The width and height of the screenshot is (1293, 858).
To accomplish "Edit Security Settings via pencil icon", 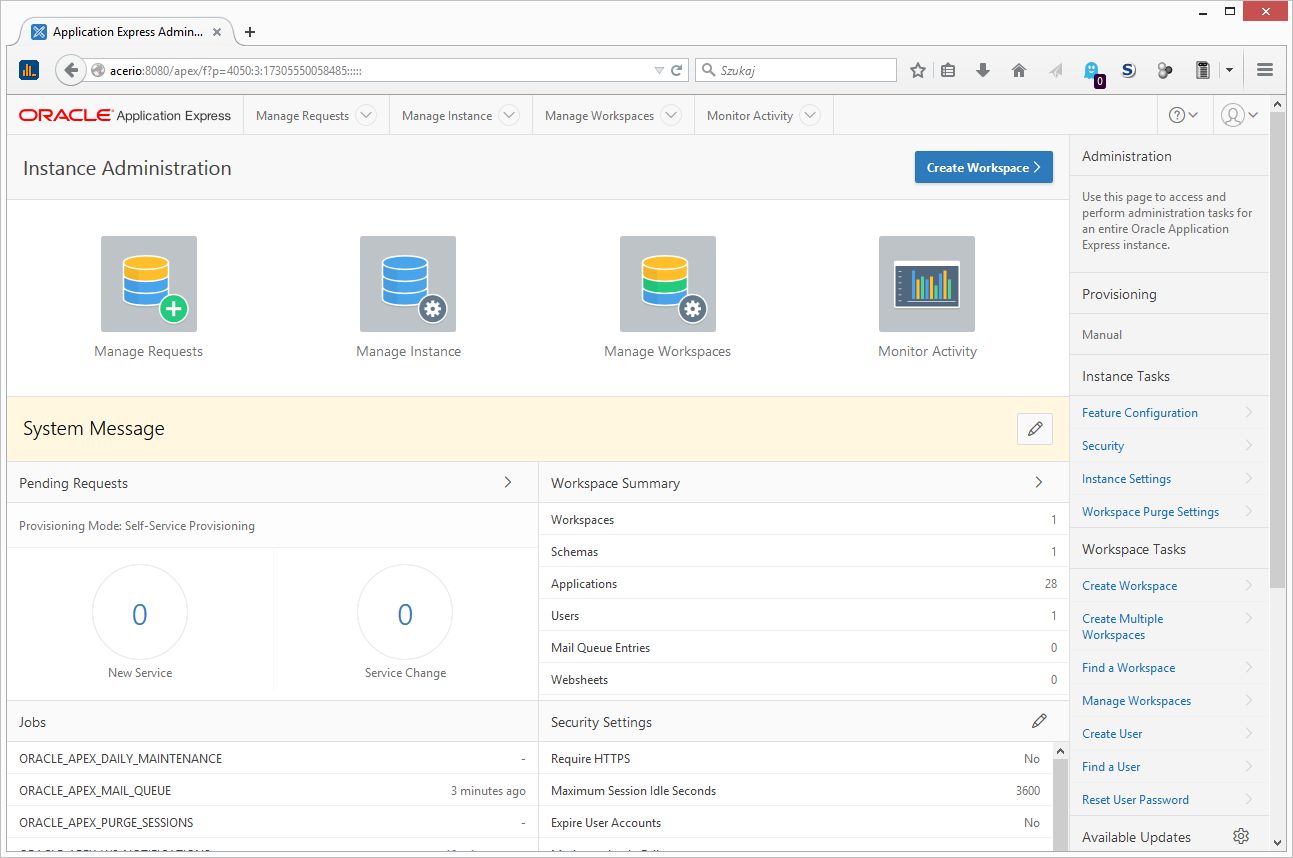I will point(1039,721).
